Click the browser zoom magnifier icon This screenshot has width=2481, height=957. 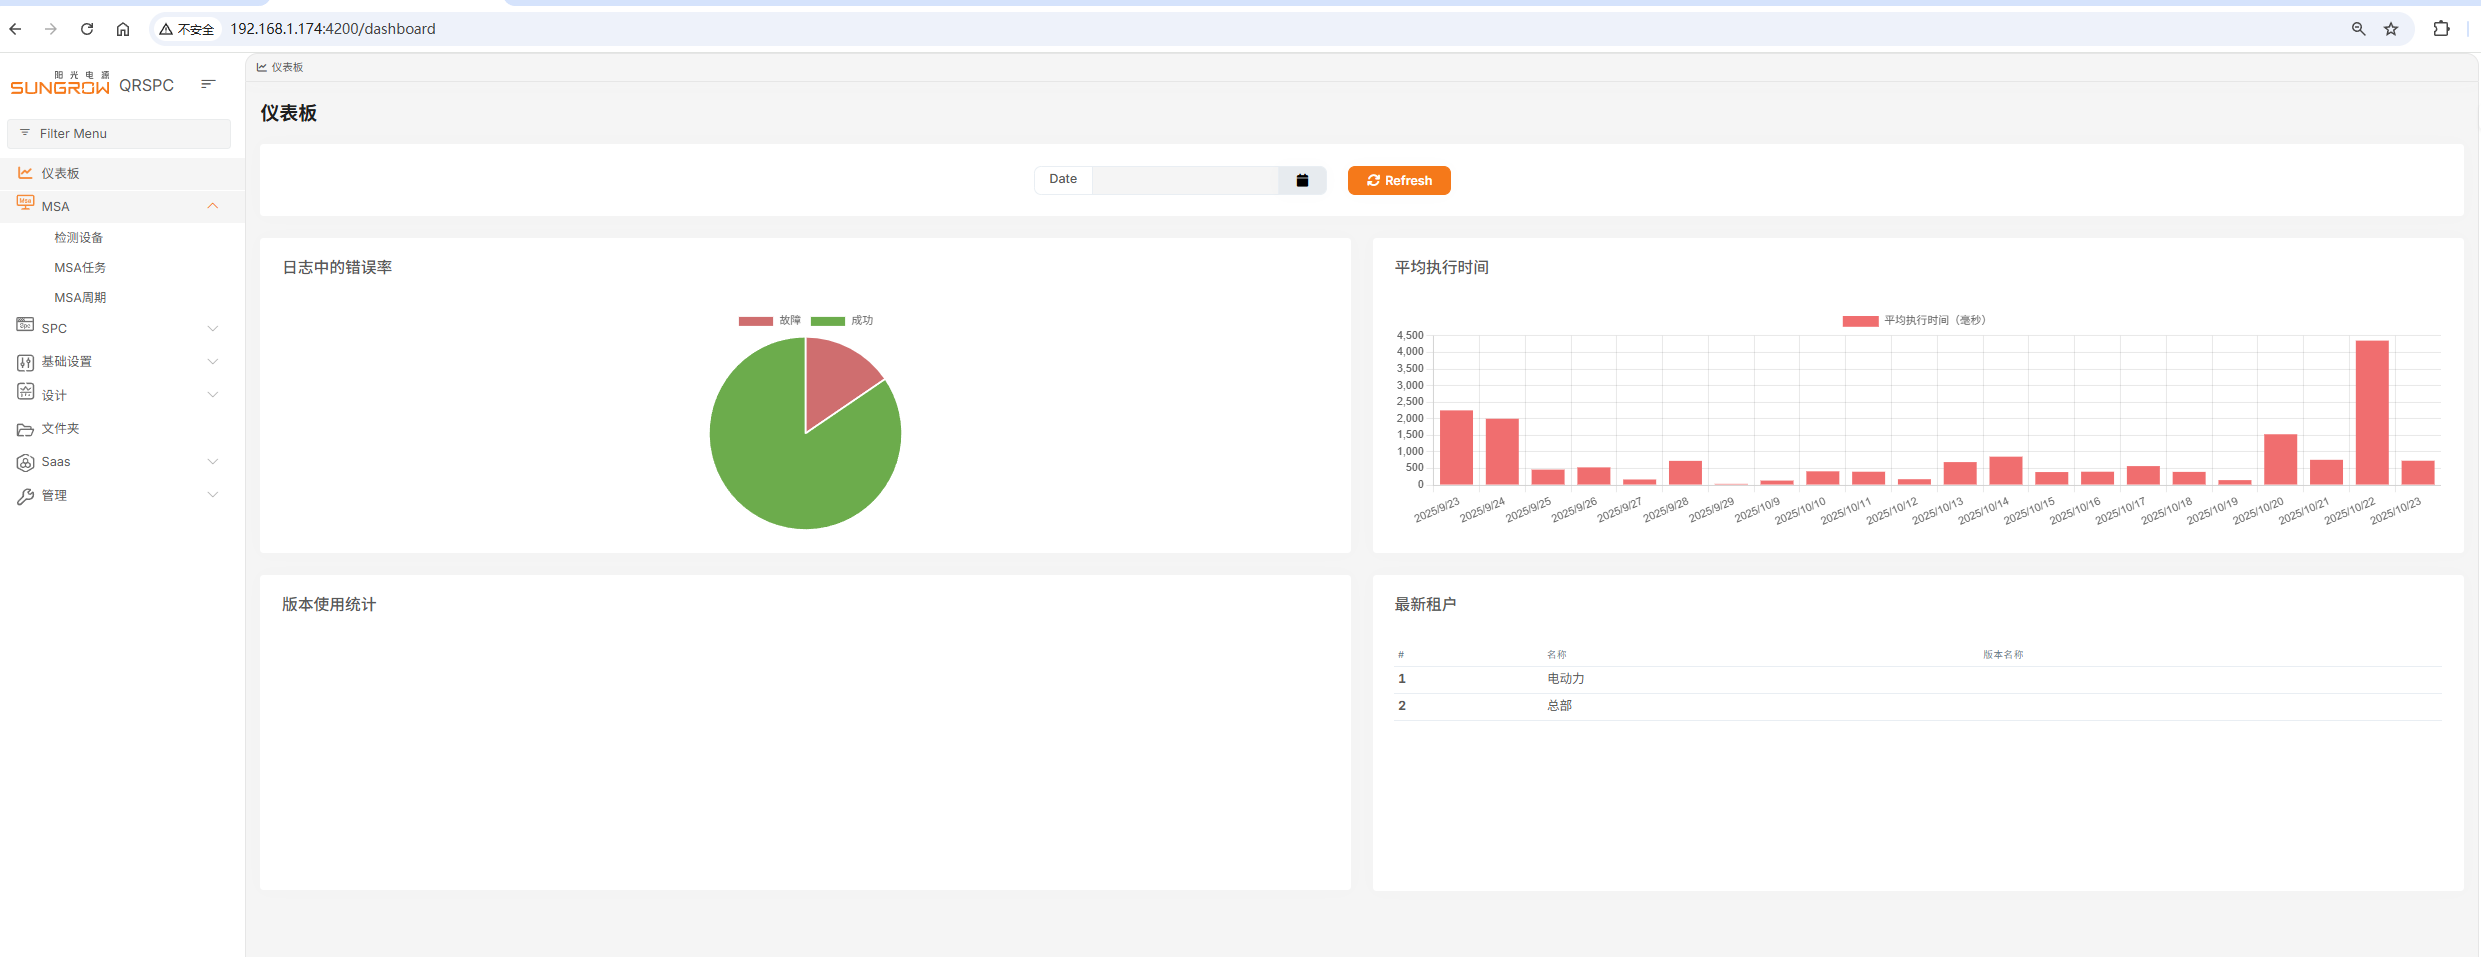[2358, 29]
